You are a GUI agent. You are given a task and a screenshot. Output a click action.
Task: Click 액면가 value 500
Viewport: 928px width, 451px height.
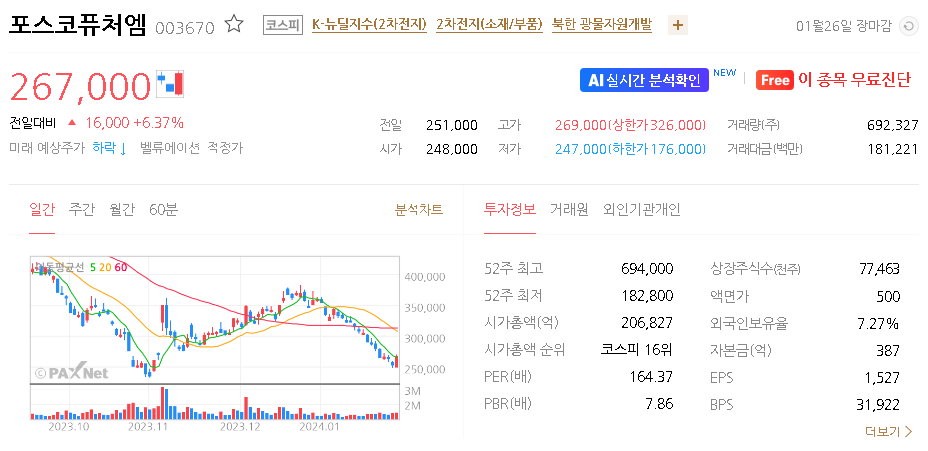(888, 296)
